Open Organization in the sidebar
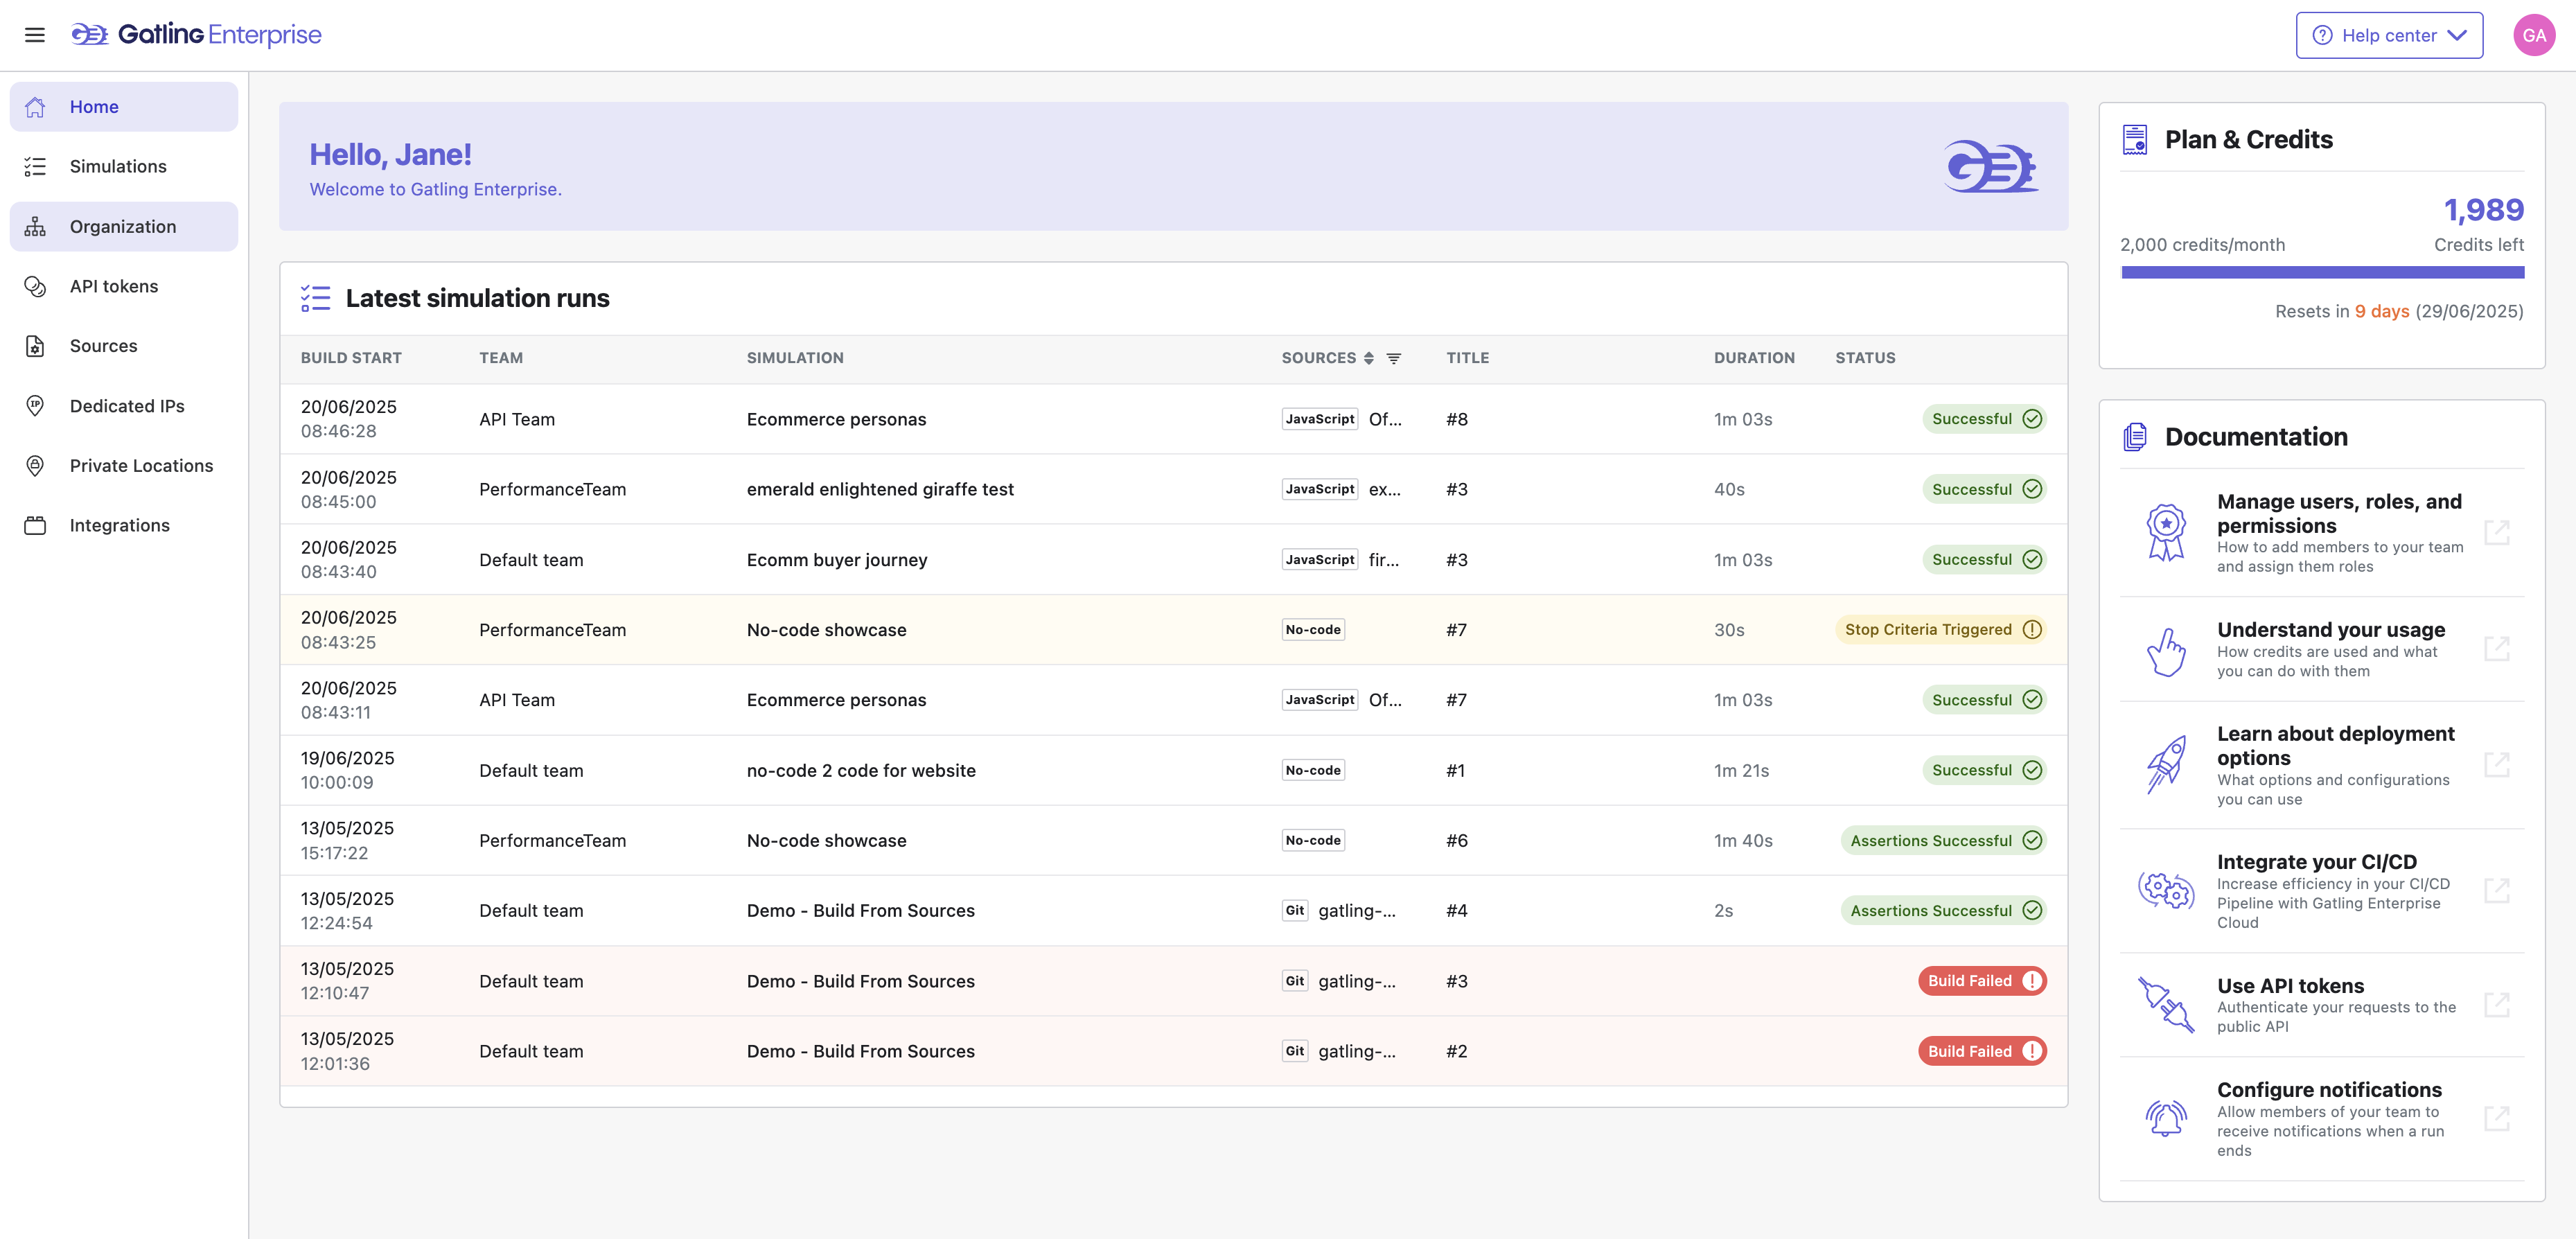 [x=124, y=227]
